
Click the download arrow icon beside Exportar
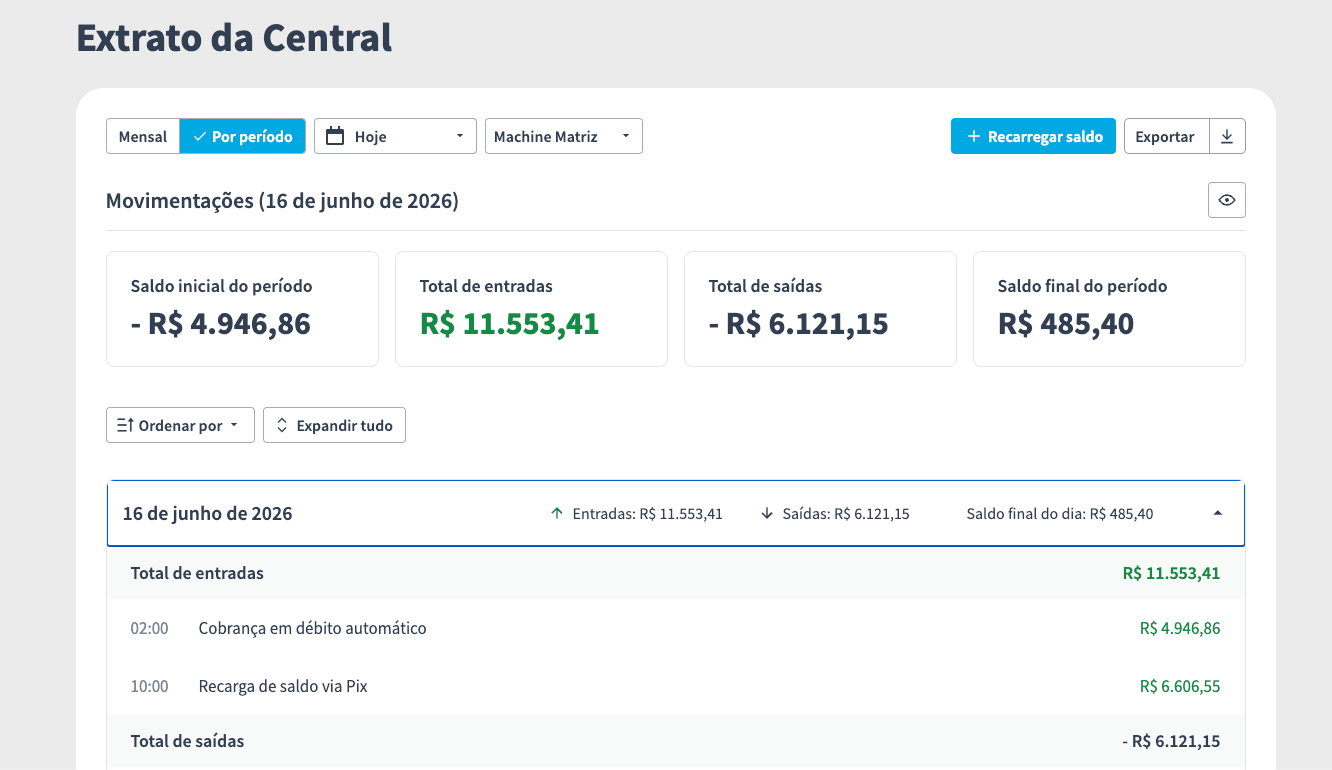coord(1227,137)
